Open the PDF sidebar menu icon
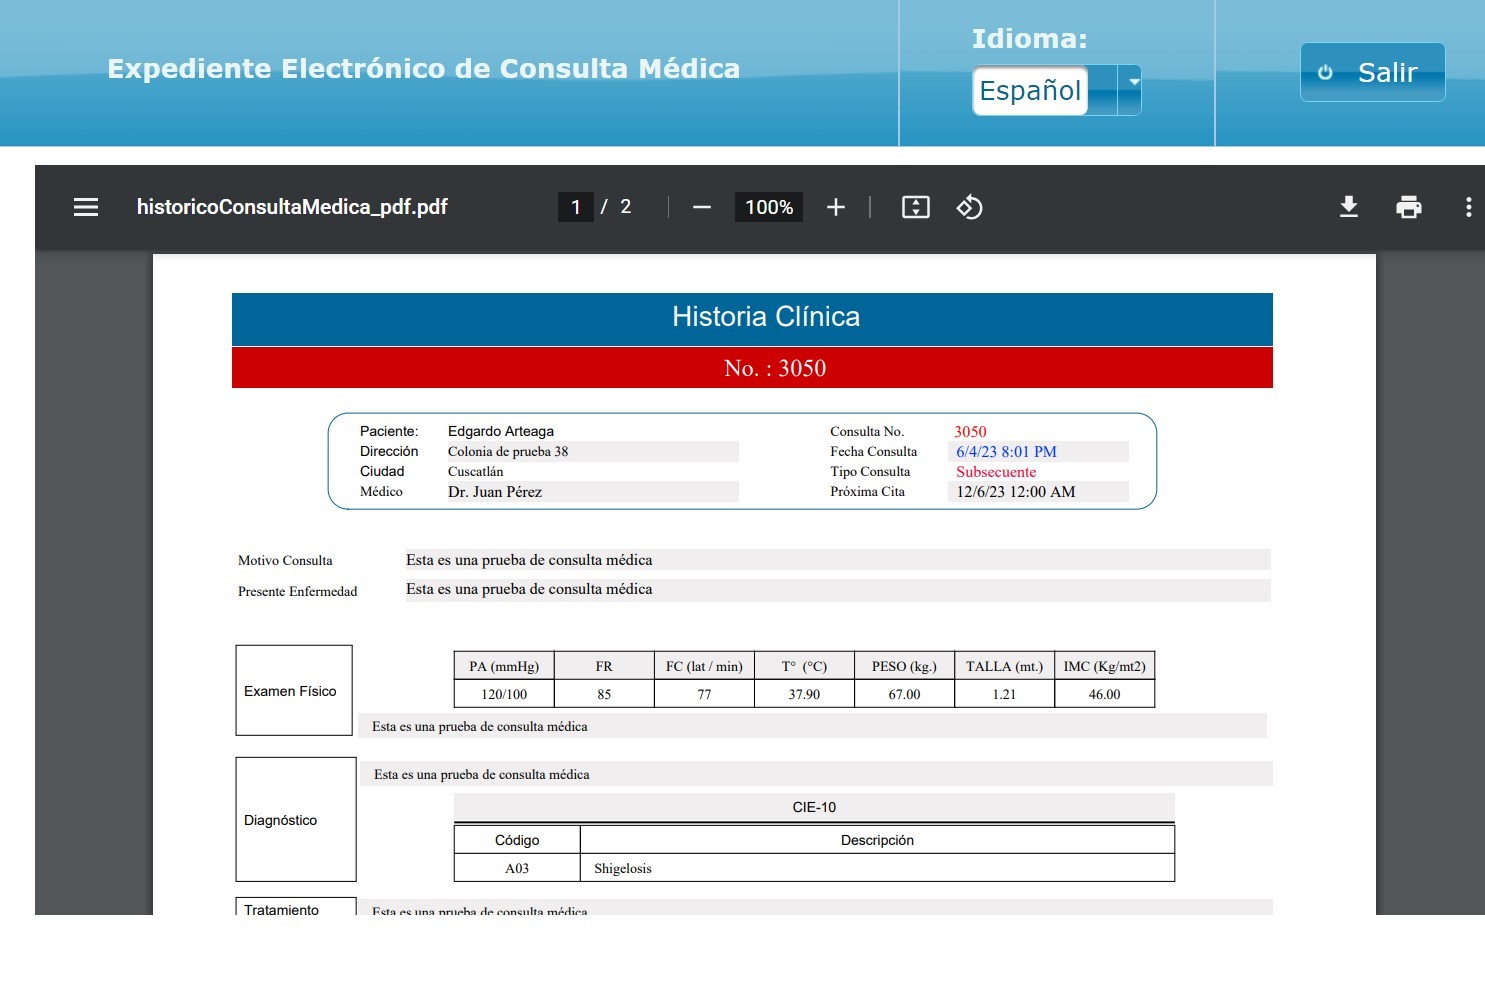Viewport: 1485px width, 994px height. click(x=86, y=207)
